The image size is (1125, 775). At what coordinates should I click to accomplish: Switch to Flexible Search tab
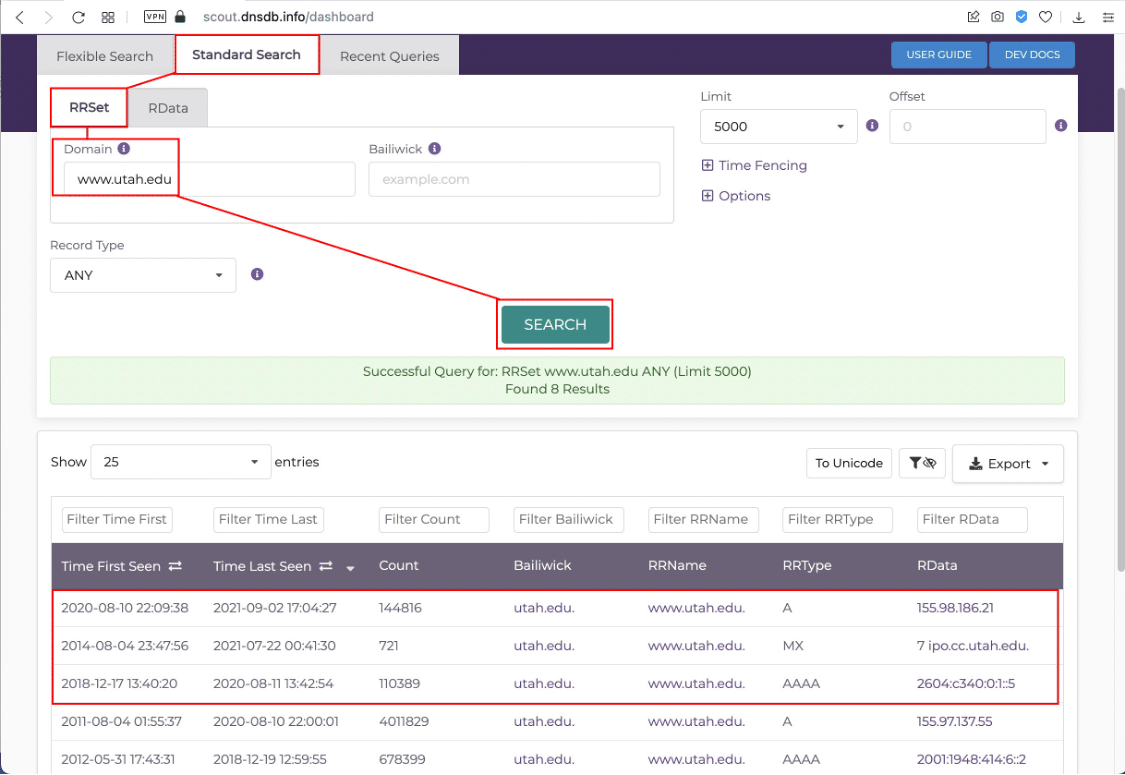(x=105, y=55)
